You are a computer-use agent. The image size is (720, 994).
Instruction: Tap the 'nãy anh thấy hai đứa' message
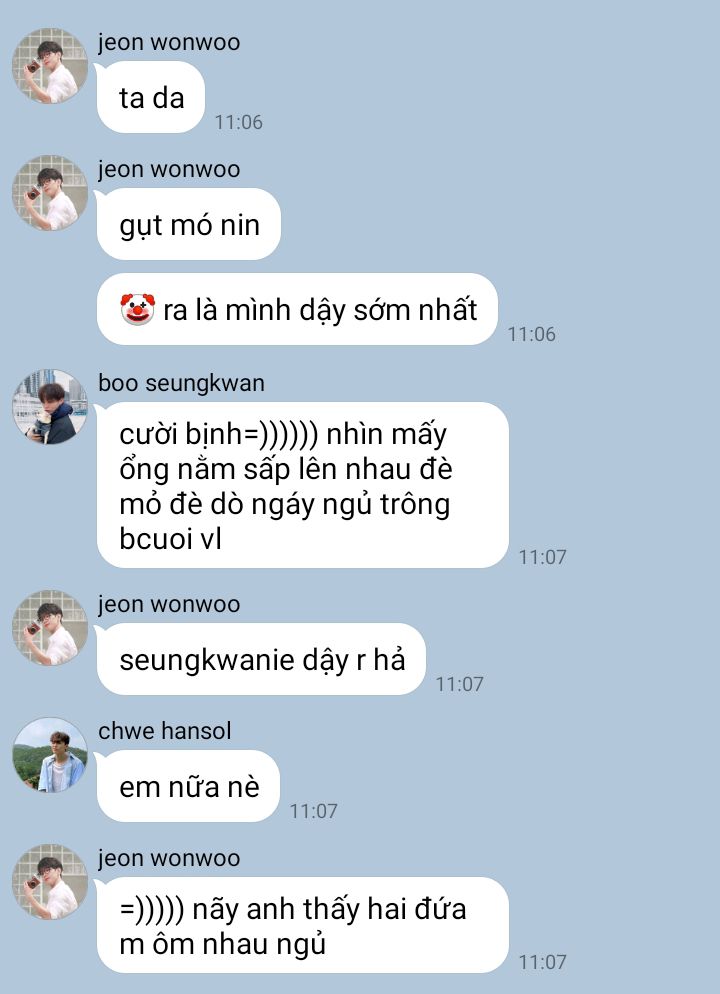pyautogui.click(x=303, y=926)
